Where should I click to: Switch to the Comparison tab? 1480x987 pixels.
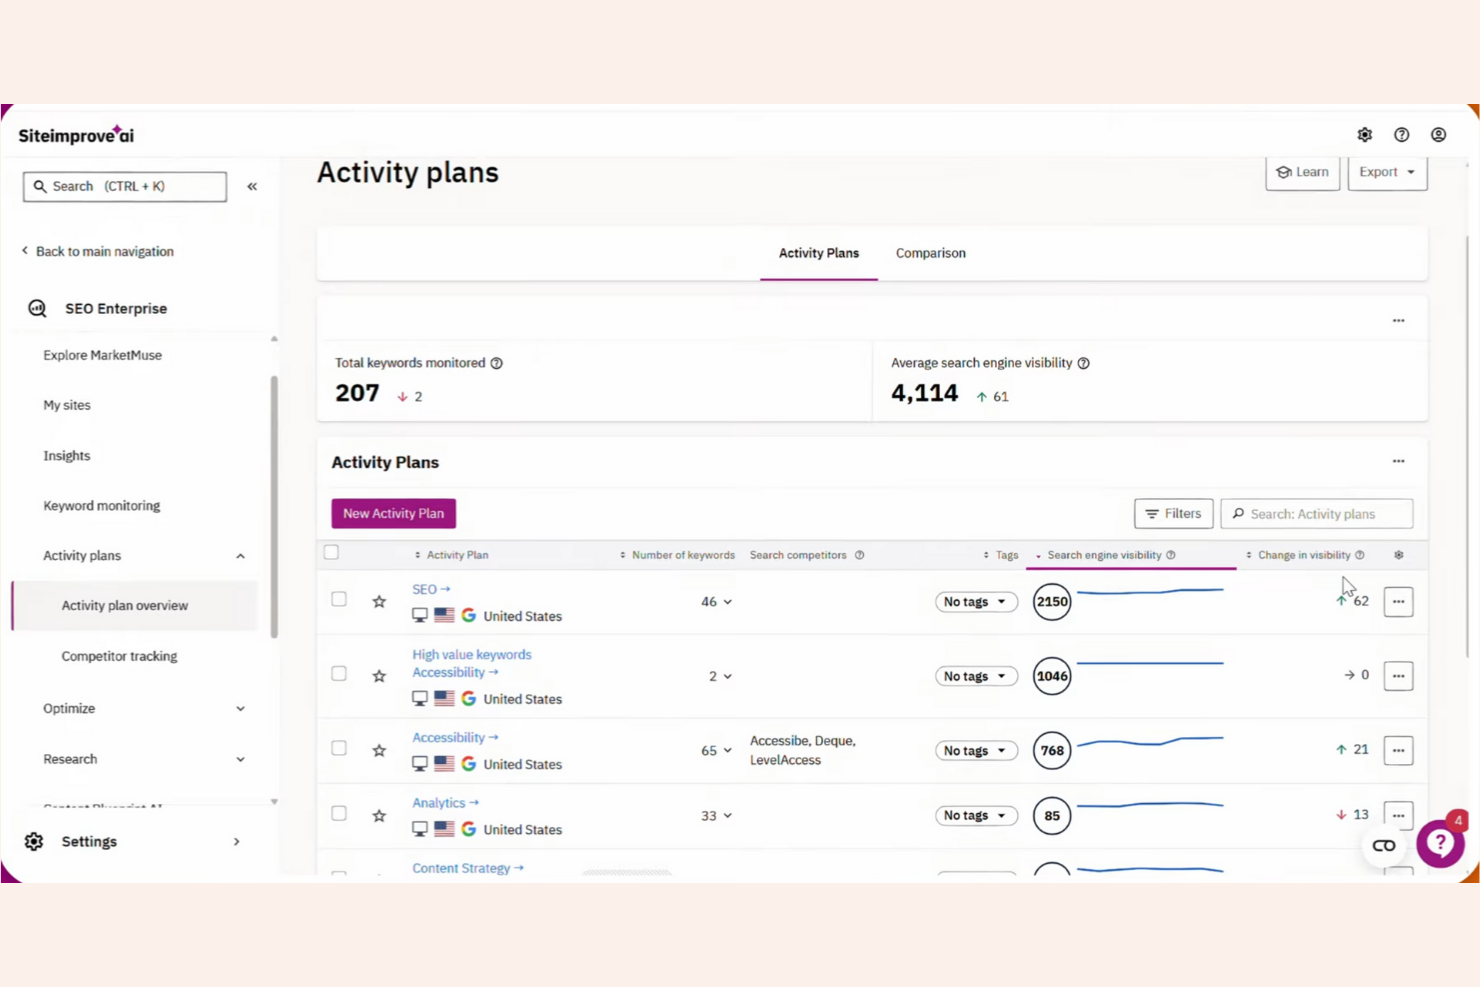(x=931, y=253)
